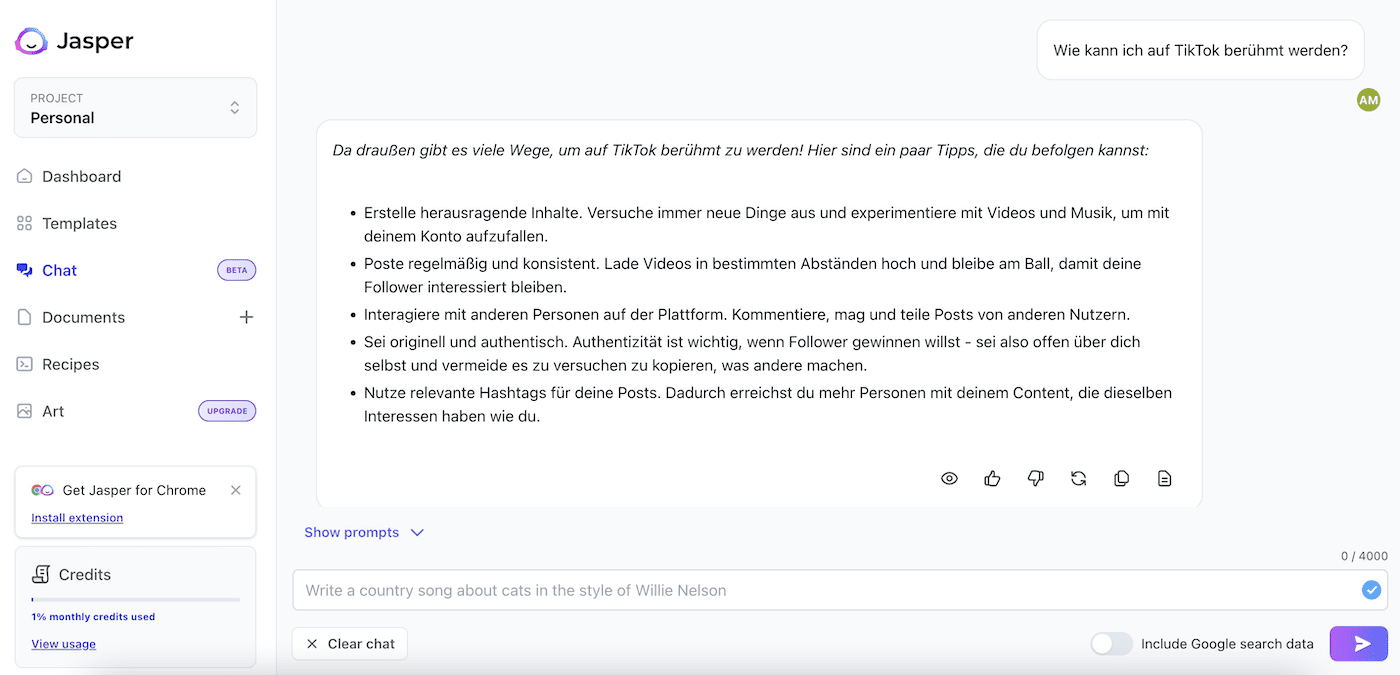Open Art section
This screenshot has height=675, width=1400.
coord(53,412)
